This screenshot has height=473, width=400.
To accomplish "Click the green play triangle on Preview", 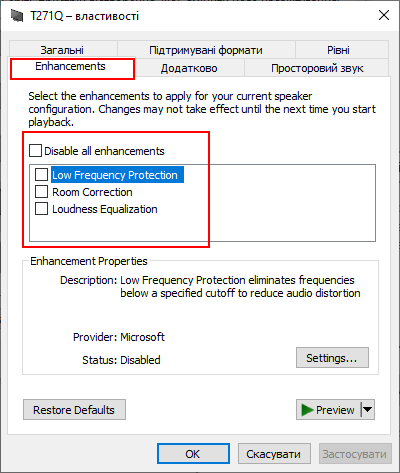I will [x=307, y=410].
